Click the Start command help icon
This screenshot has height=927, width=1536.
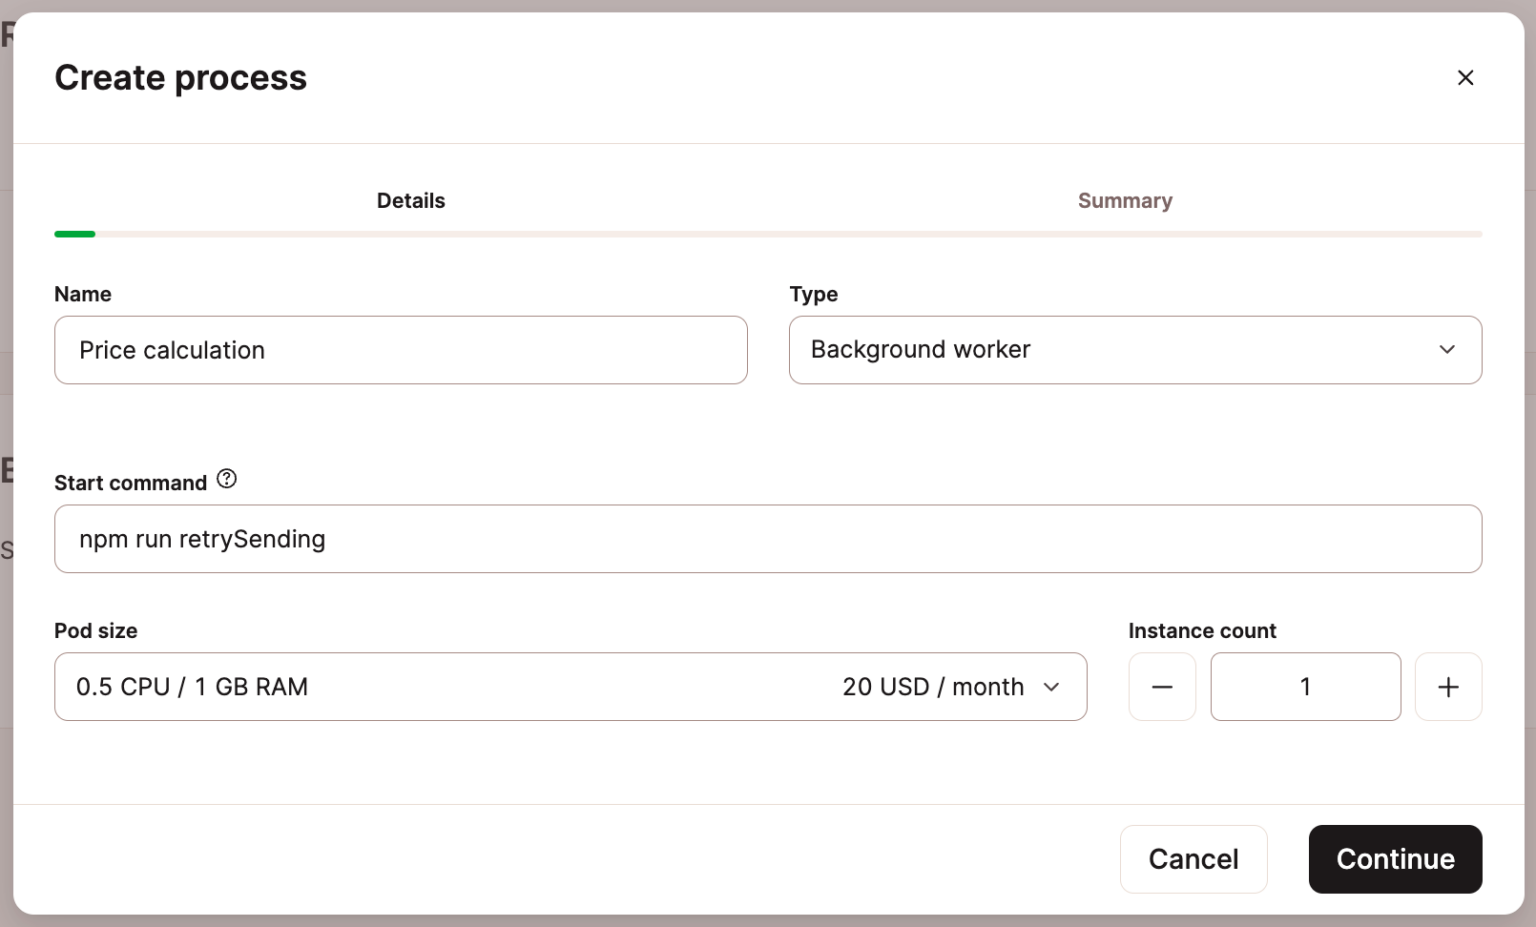pos(226,479)
